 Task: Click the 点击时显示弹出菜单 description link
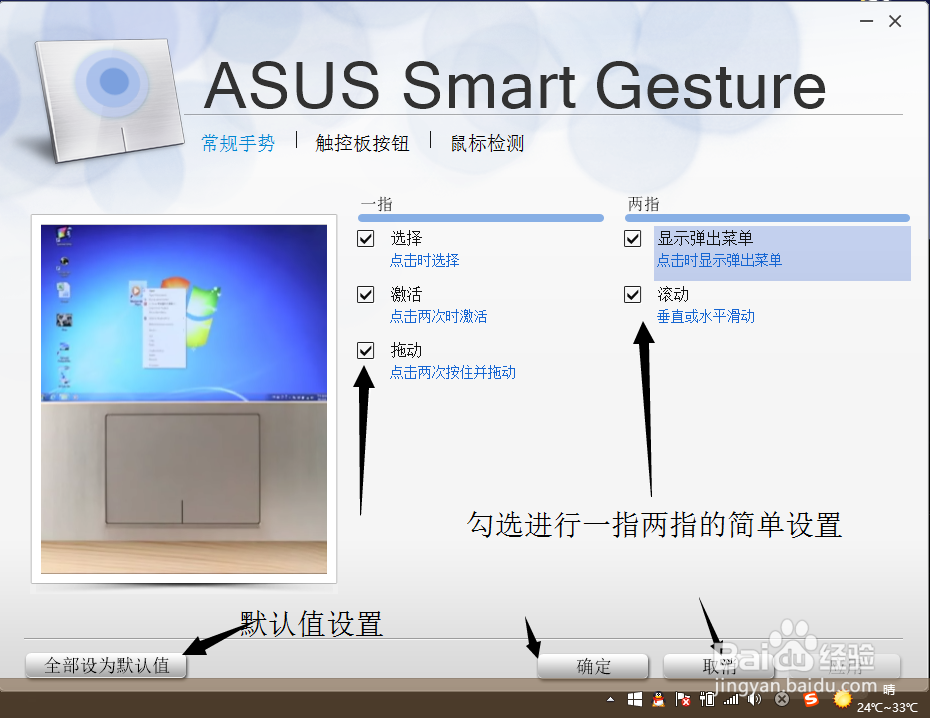pos(719,260)
